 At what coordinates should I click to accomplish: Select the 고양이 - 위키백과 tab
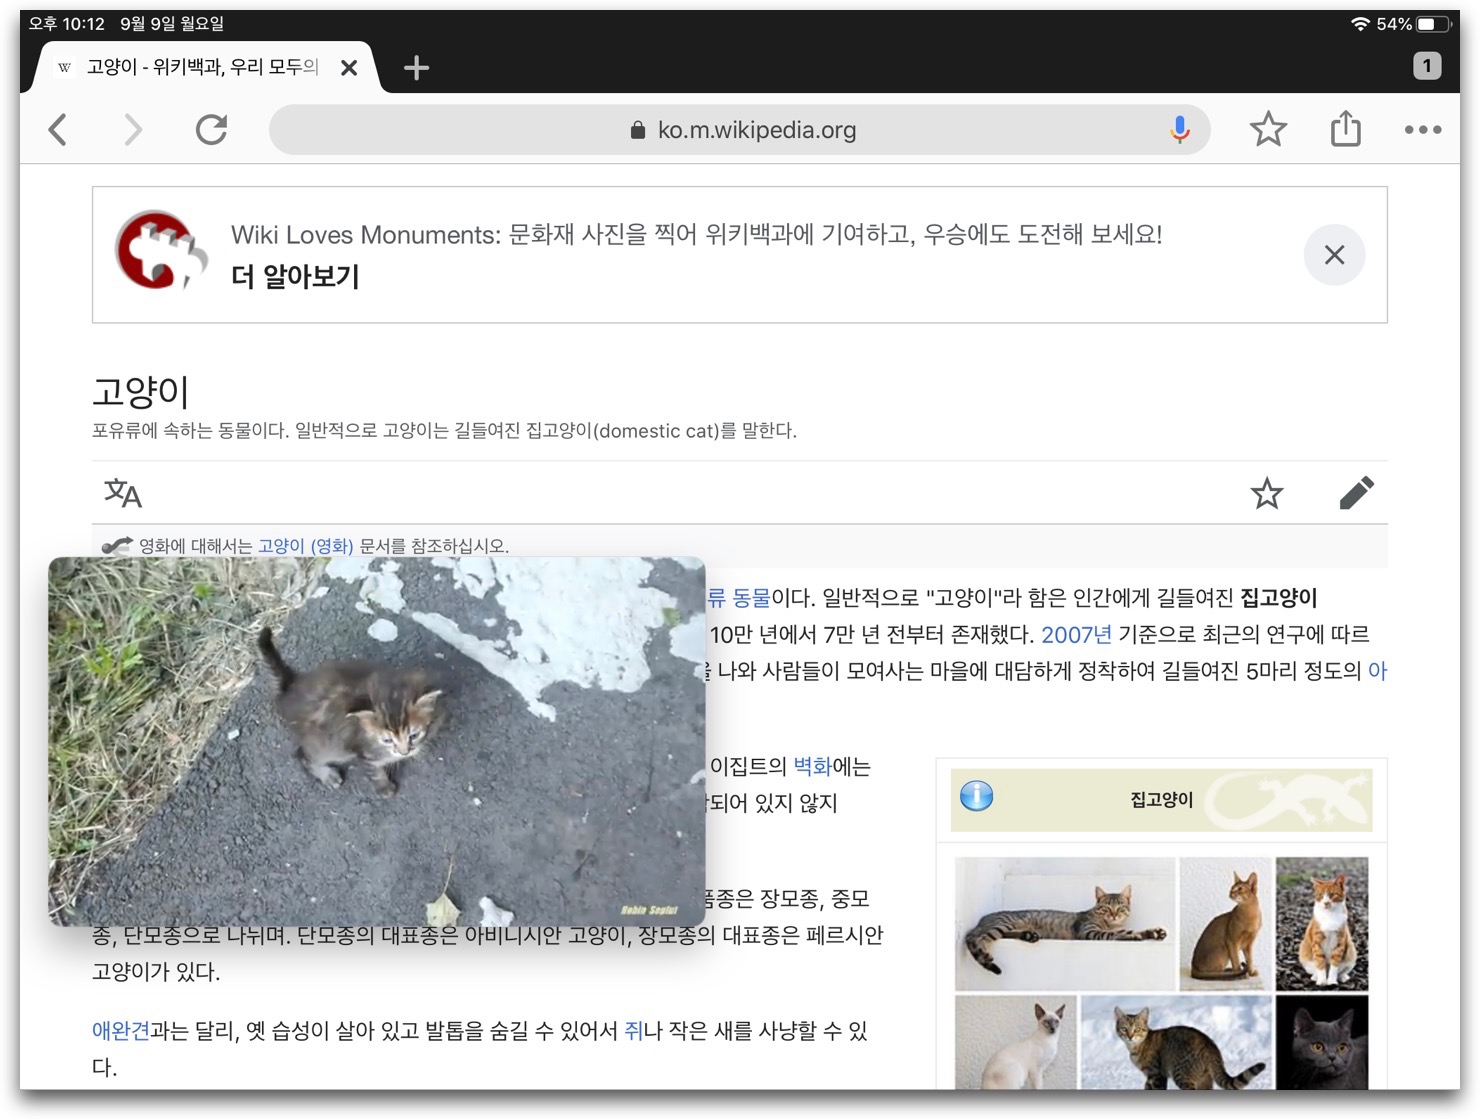(x=202, y=67)
